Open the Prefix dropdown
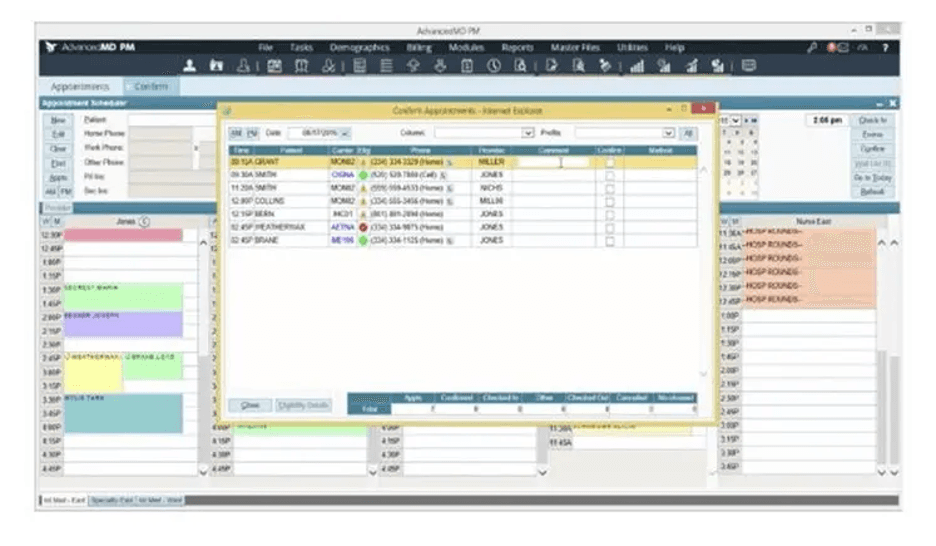936x546 pixels. [x=668, y=132]
